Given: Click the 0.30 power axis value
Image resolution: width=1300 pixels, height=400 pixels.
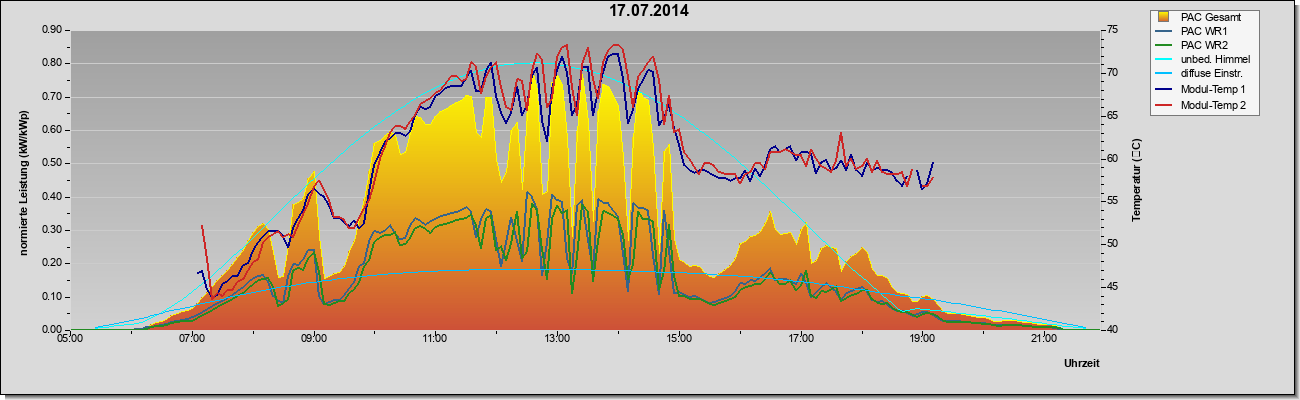Looking at the screenshot, I should tap(53, 230).
